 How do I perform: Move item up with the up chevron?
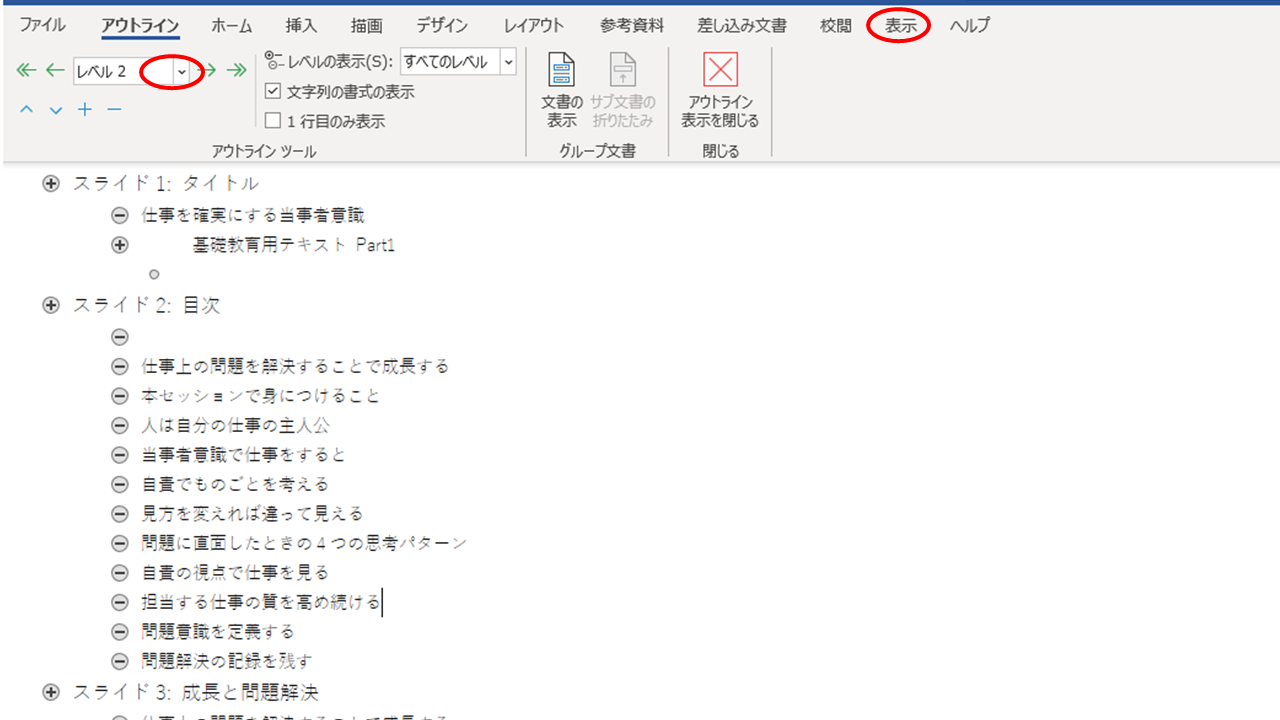click(27, 110)
